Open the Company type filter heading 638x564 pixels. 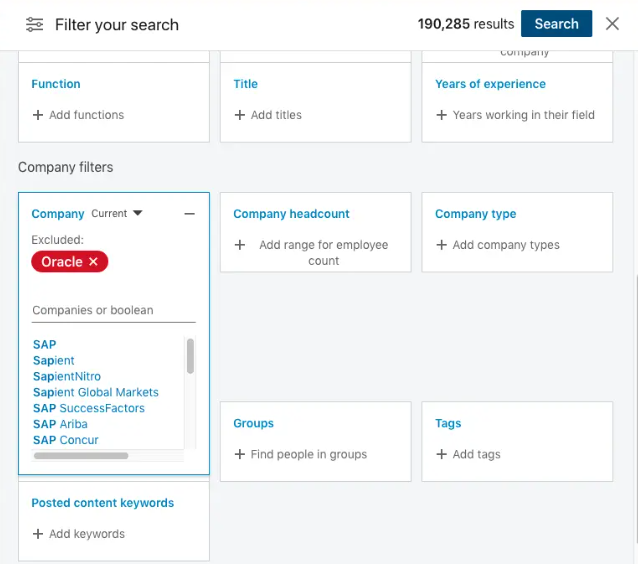[x=475, y=214]
